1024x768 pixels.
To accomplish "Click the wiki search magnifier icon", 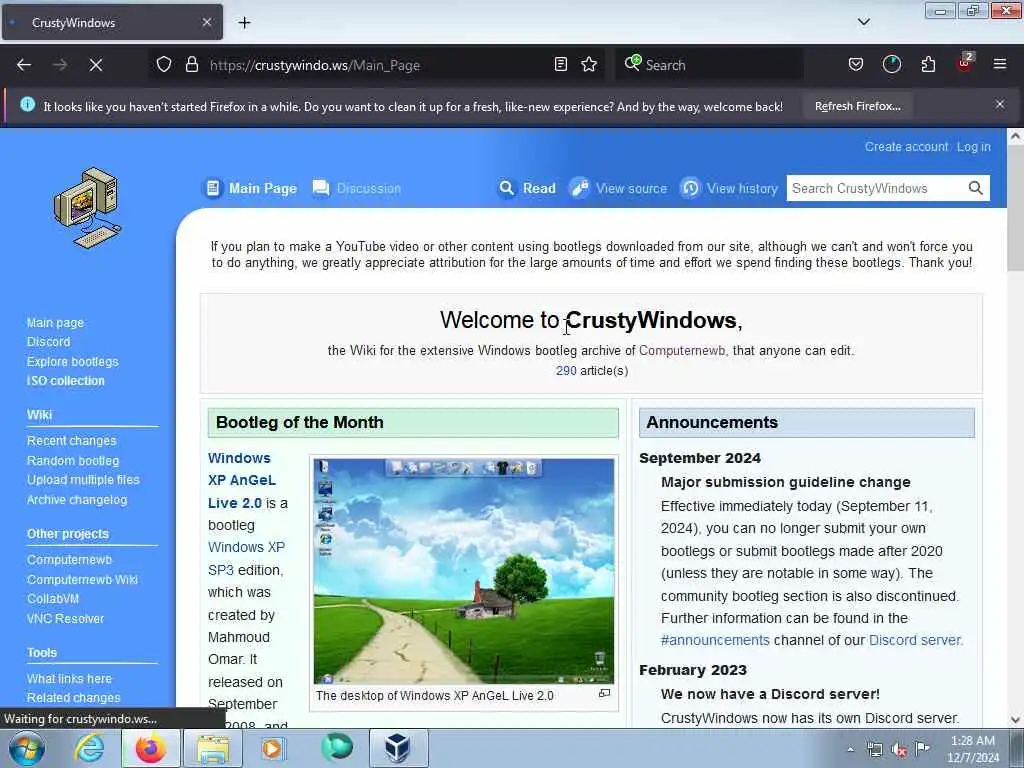I will tap(976, 188).
